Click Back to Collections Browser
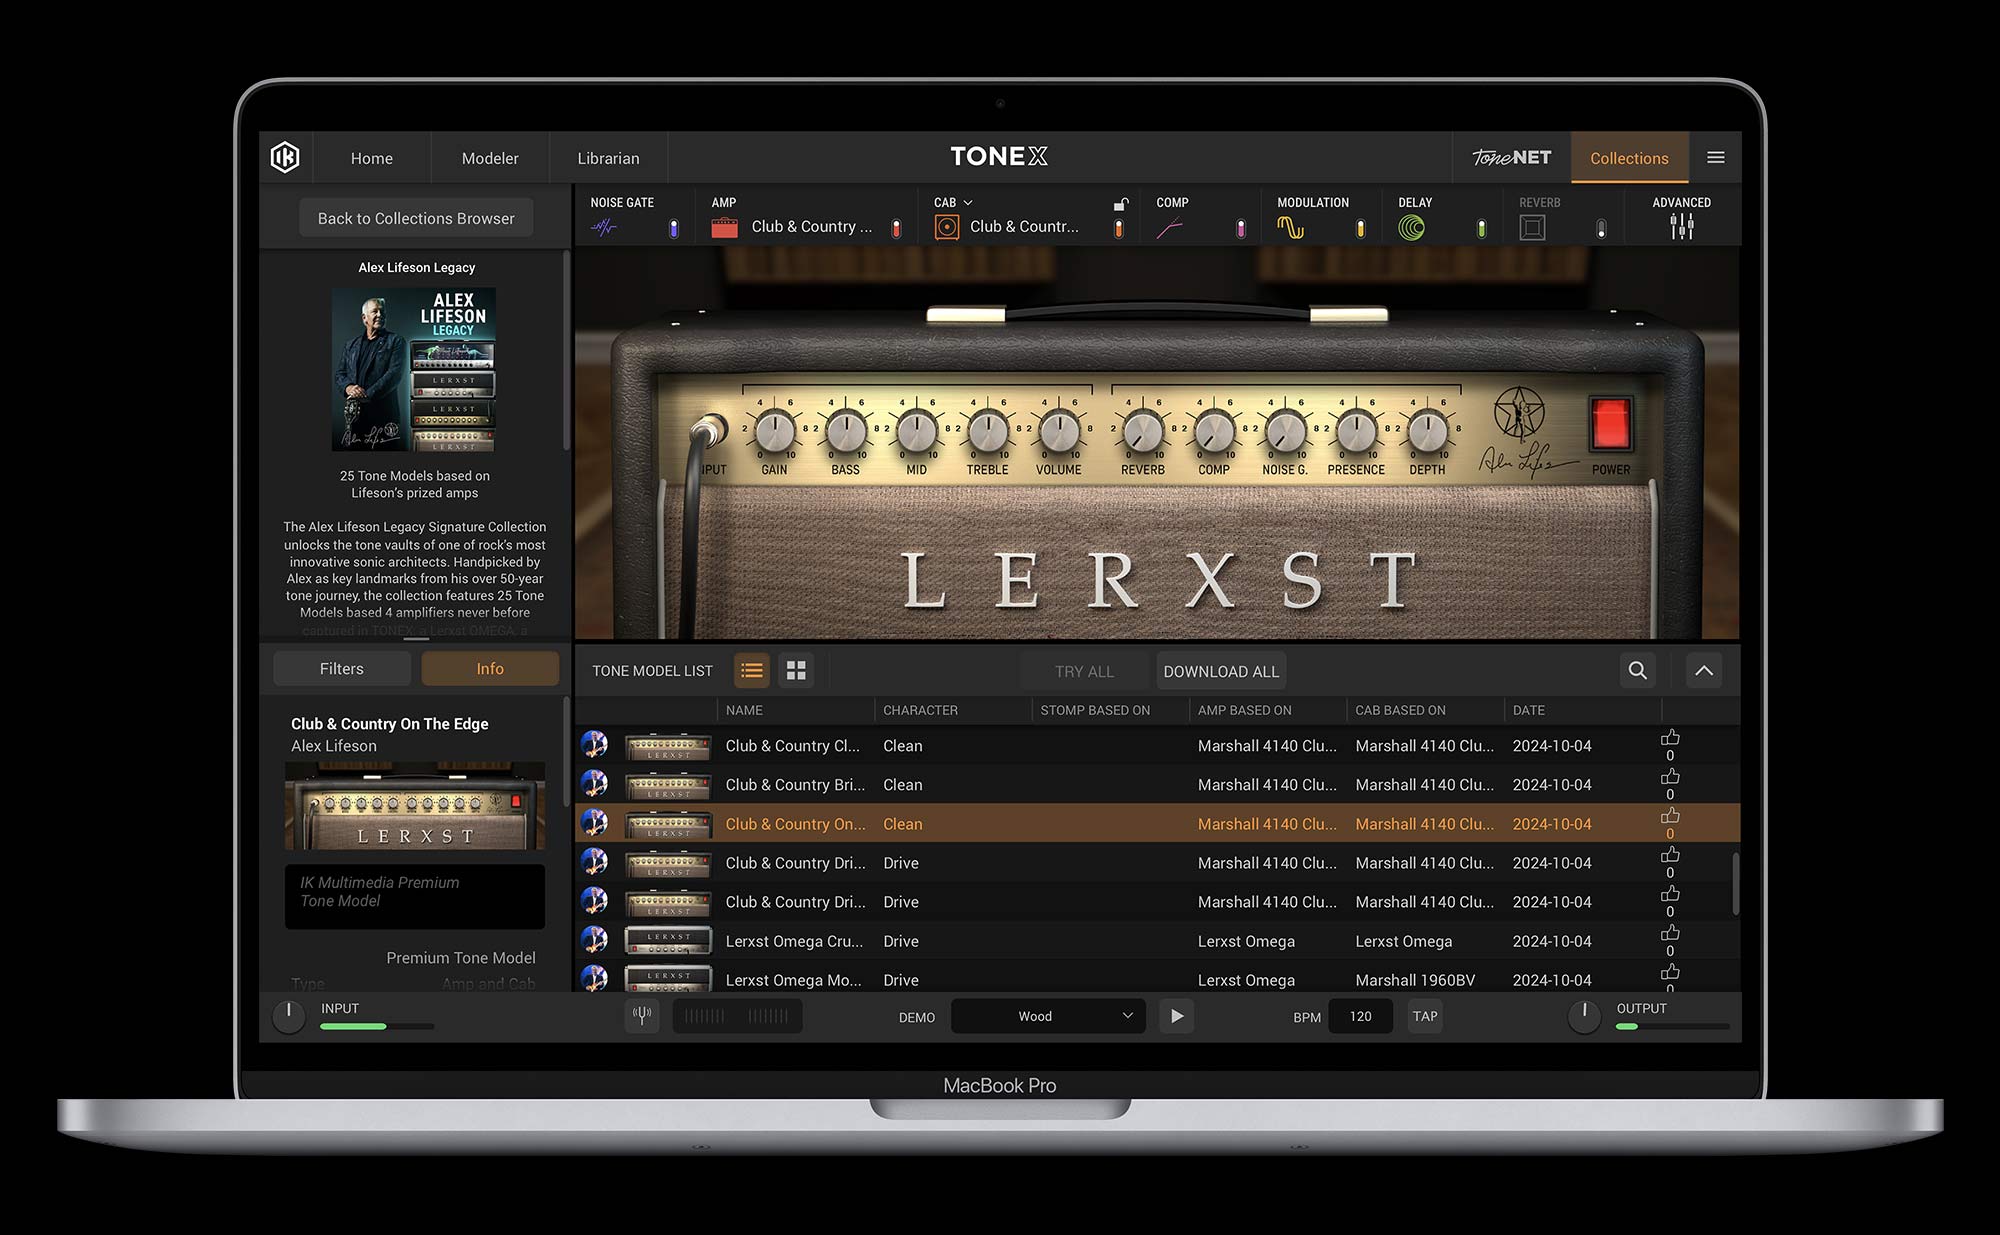Screen dimensions: 2000x1235 [415, 217]
